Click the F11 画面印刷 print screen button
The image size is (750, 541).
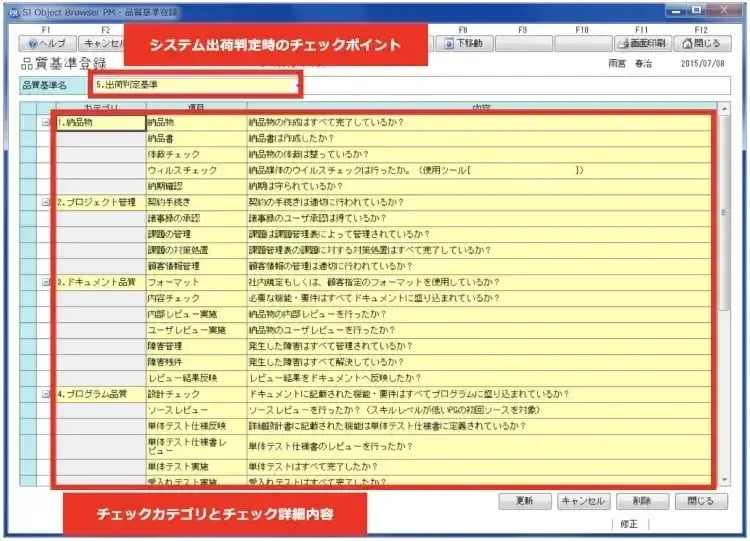tap(641, 44)
